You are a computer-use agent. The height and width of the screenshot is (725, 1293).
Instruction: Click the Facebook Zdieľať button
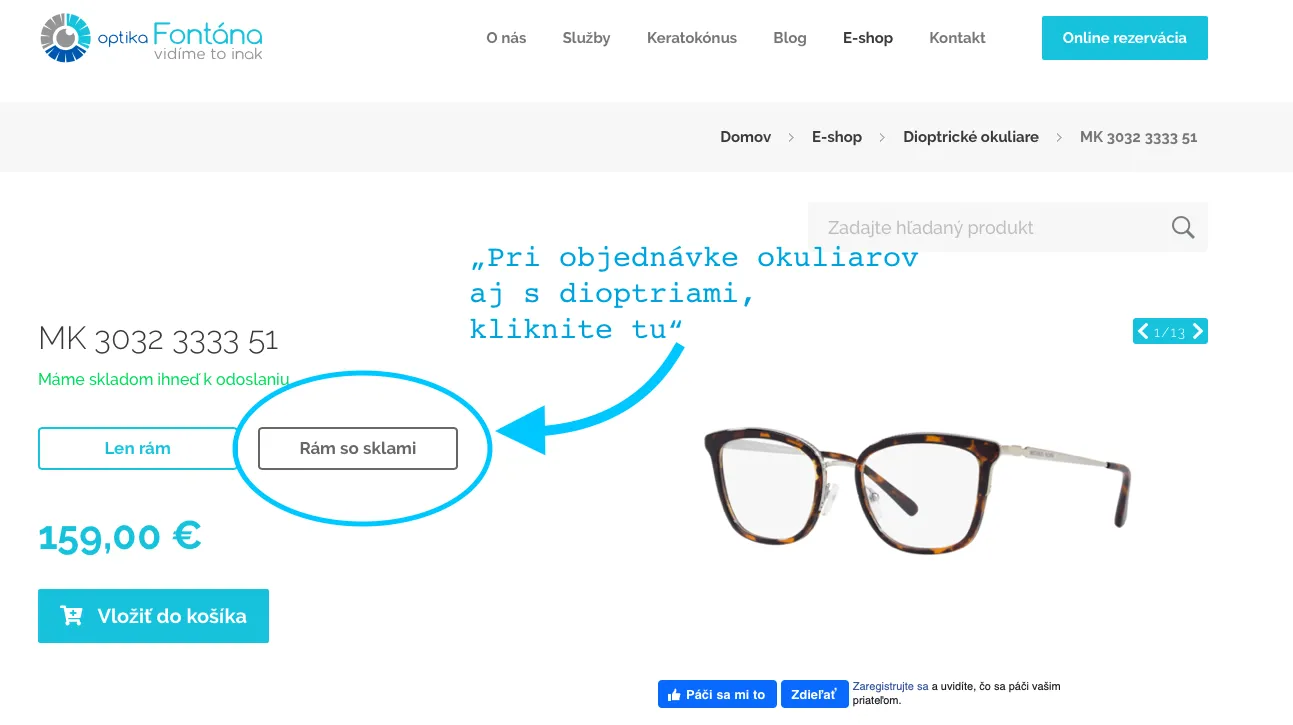[x=814, y=694]
